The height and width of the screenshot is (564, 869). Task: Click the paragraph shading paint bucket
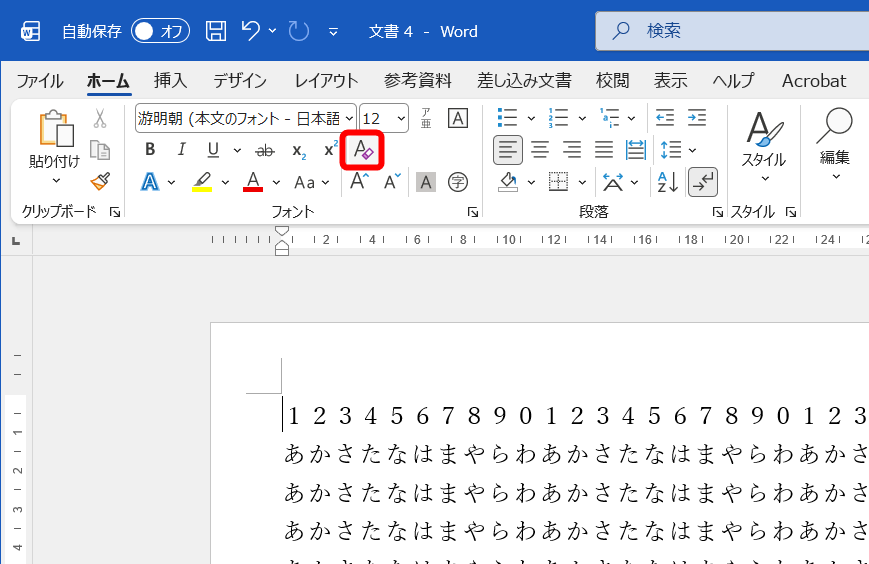[x=508, y=182]
